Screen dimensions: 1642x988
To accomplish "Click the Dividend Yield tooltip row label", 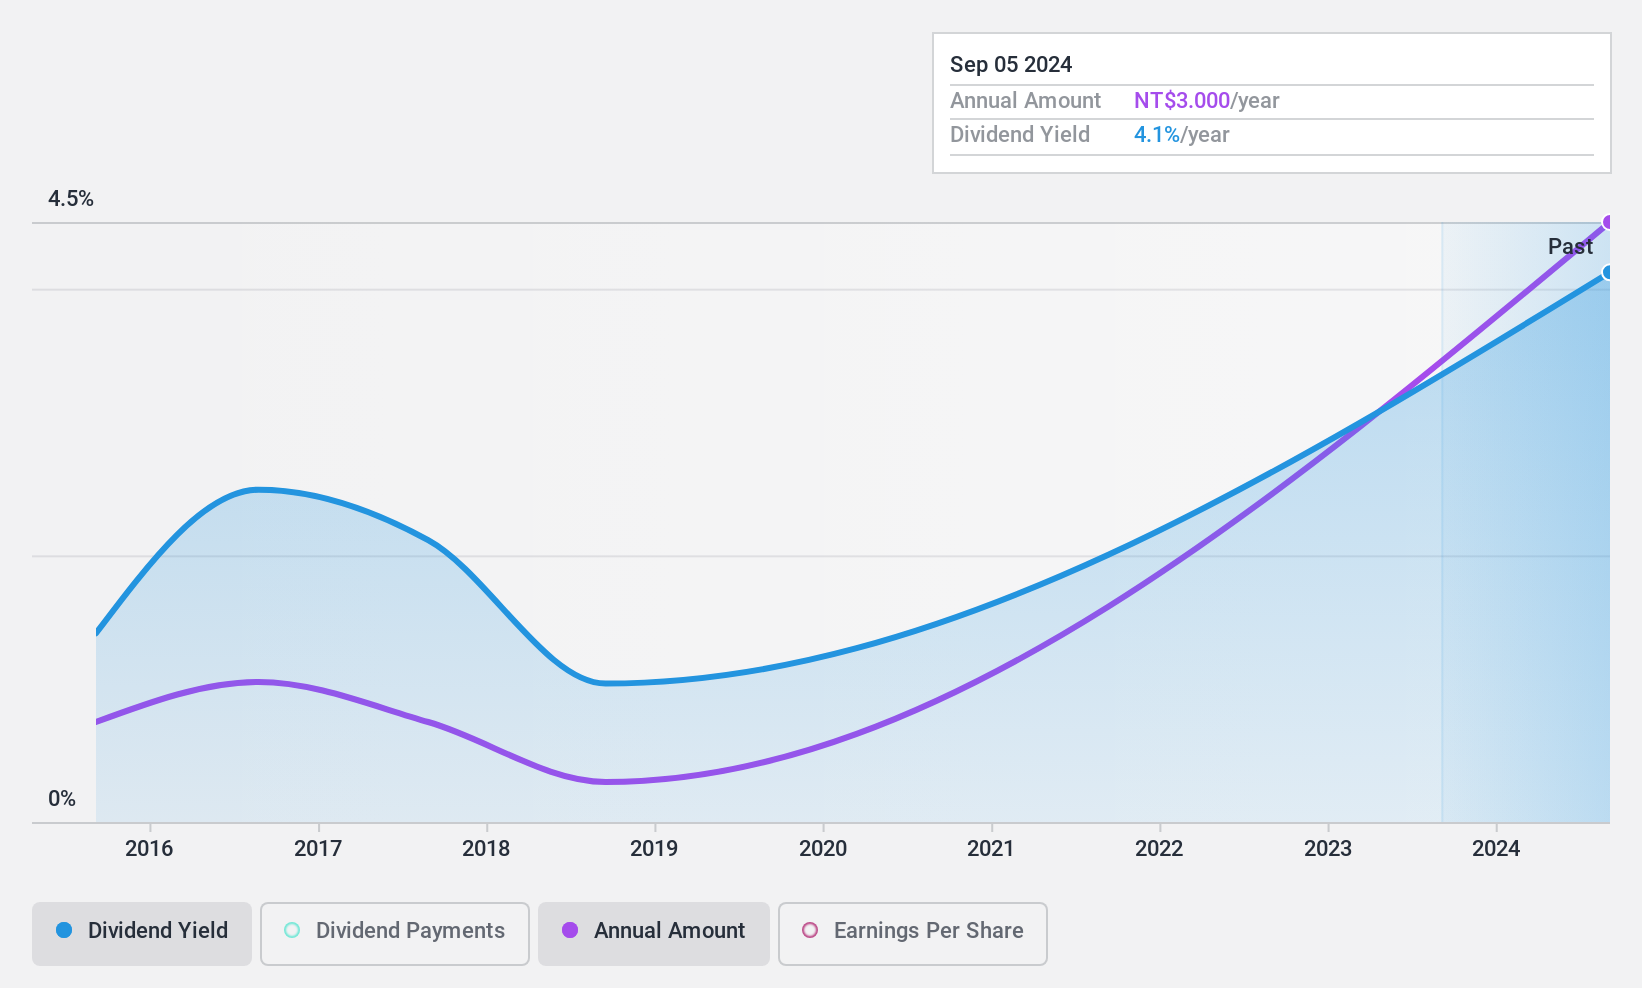I will [x=1020, y=135].
